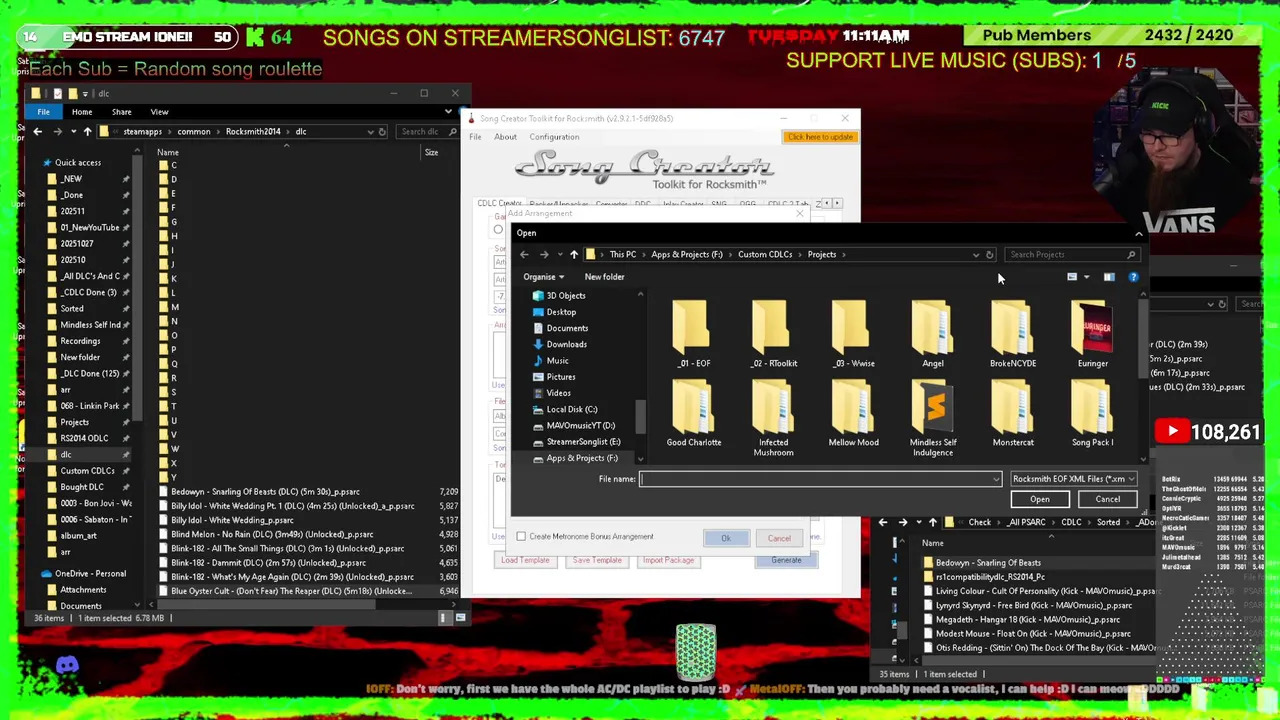Image resolution: width=1280 pixels, height=720 pixels.
Task: Select the BrokeNCYDE folder
Action: 1013,334
